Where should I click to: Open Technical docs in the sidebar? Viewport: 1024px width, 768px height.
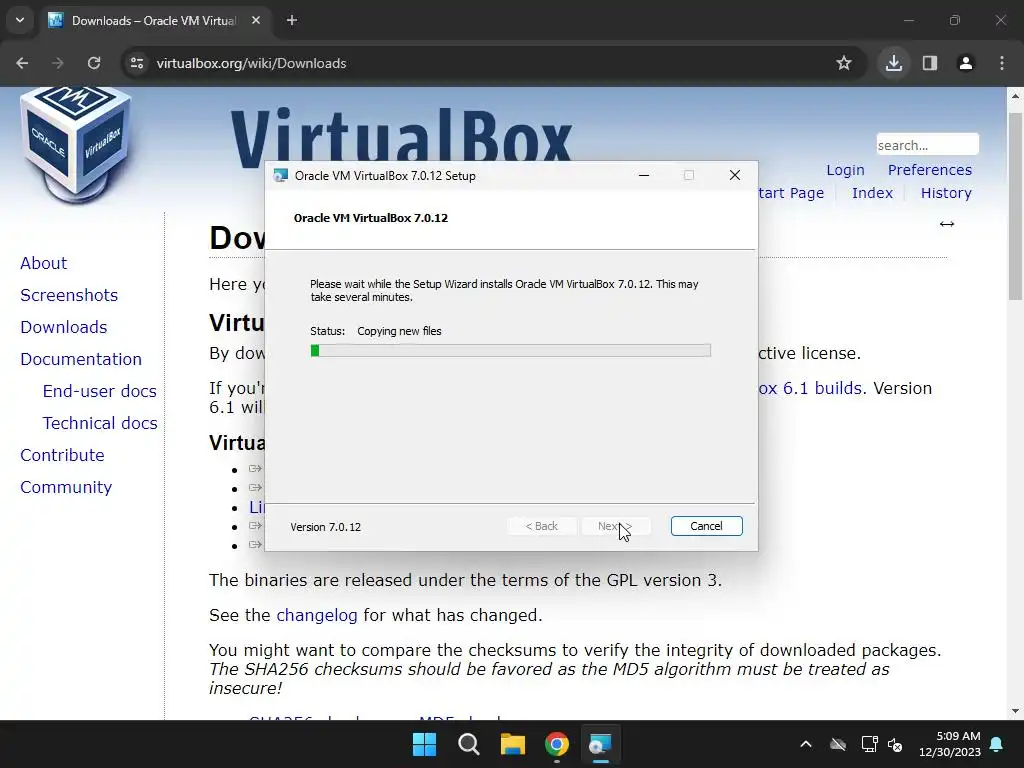pos(100,423)
